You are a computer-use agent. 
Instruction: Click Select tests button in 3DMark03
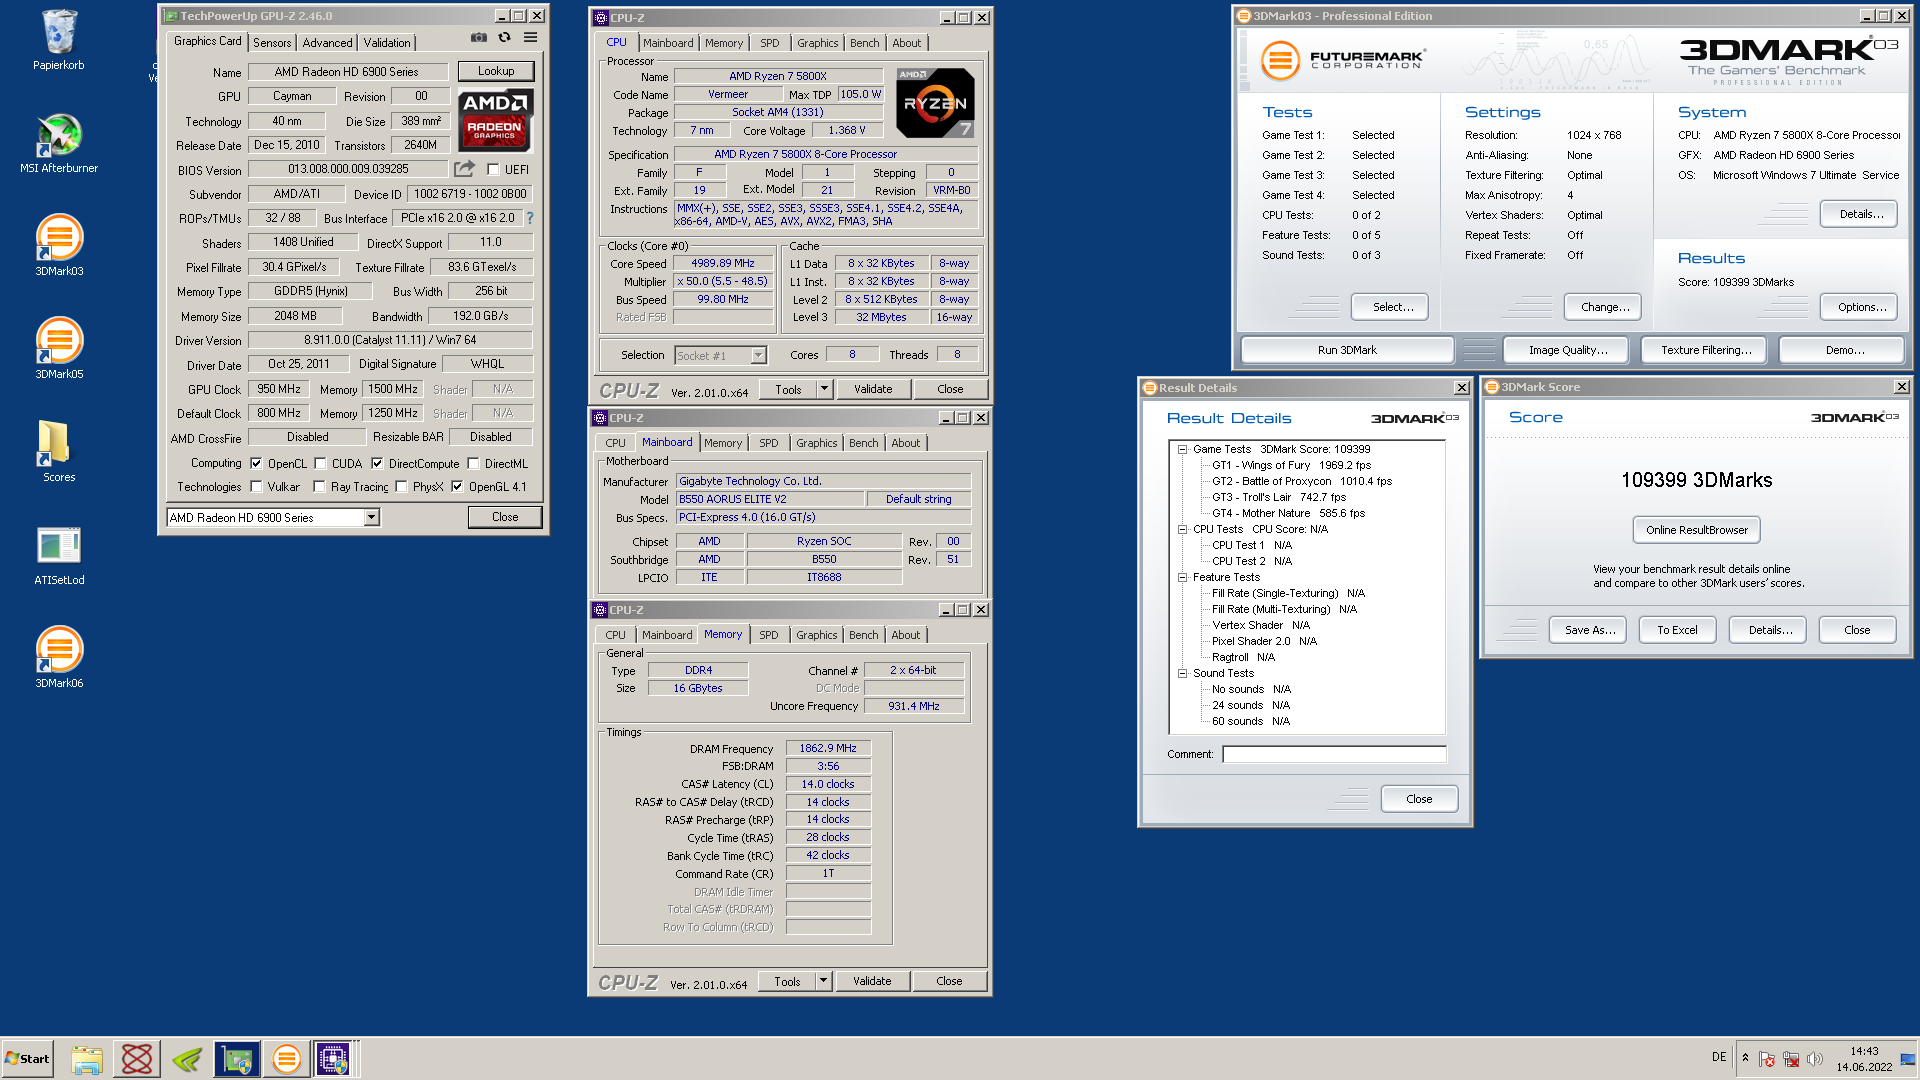1392,307
